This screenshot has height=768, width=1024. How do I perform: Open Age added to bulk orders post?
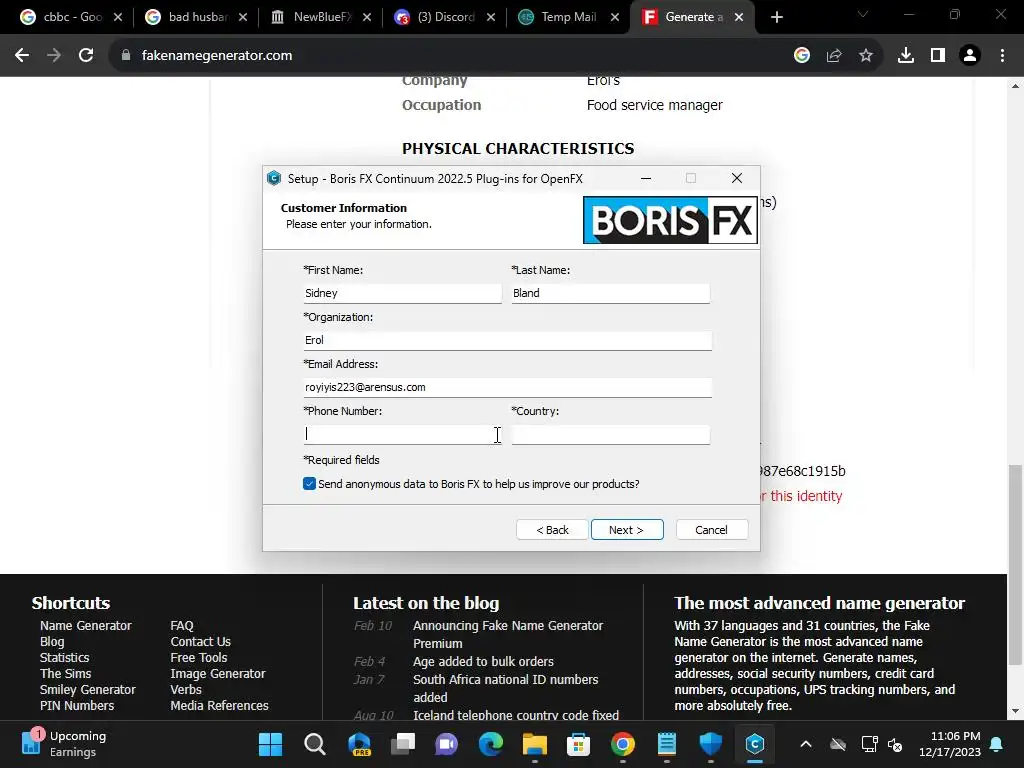coord(483,662)
